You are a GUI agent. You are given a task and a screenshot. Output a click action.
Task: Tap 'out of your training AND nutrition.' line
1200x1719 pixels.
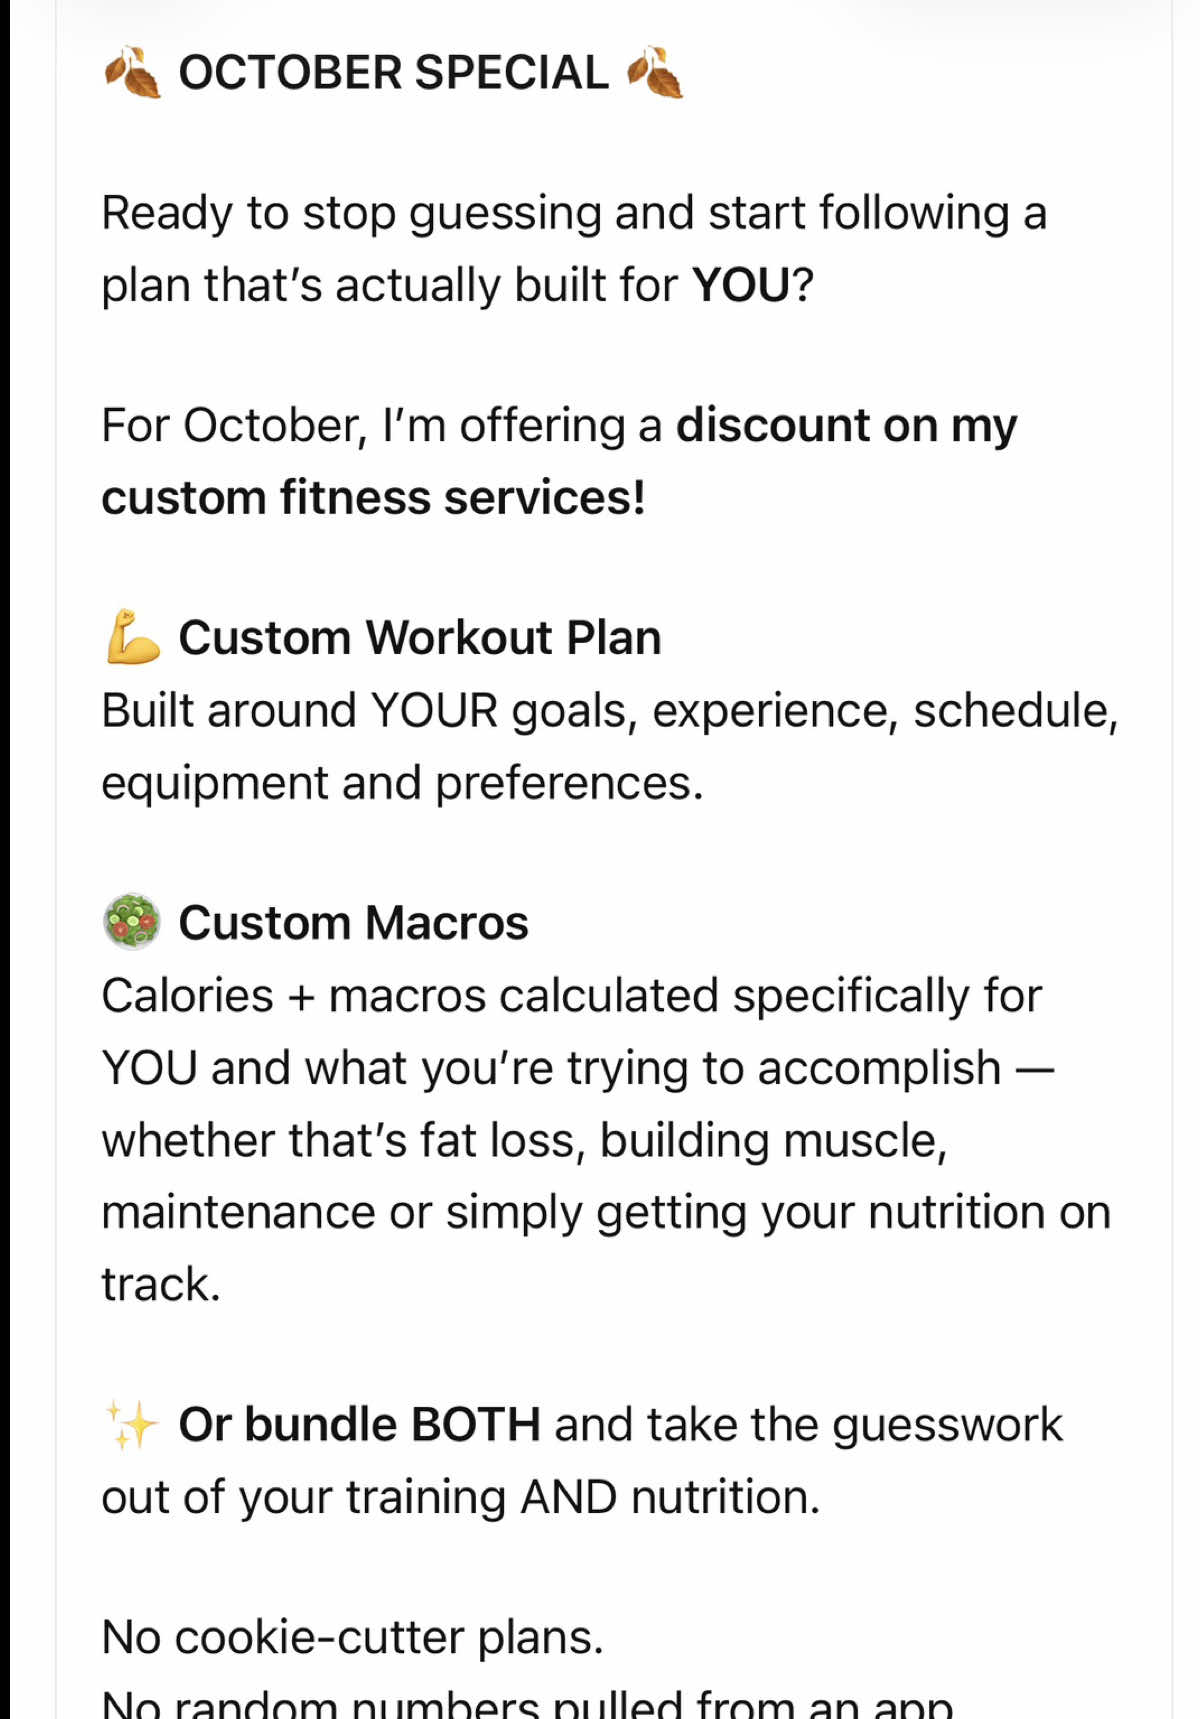[461, 1497]
